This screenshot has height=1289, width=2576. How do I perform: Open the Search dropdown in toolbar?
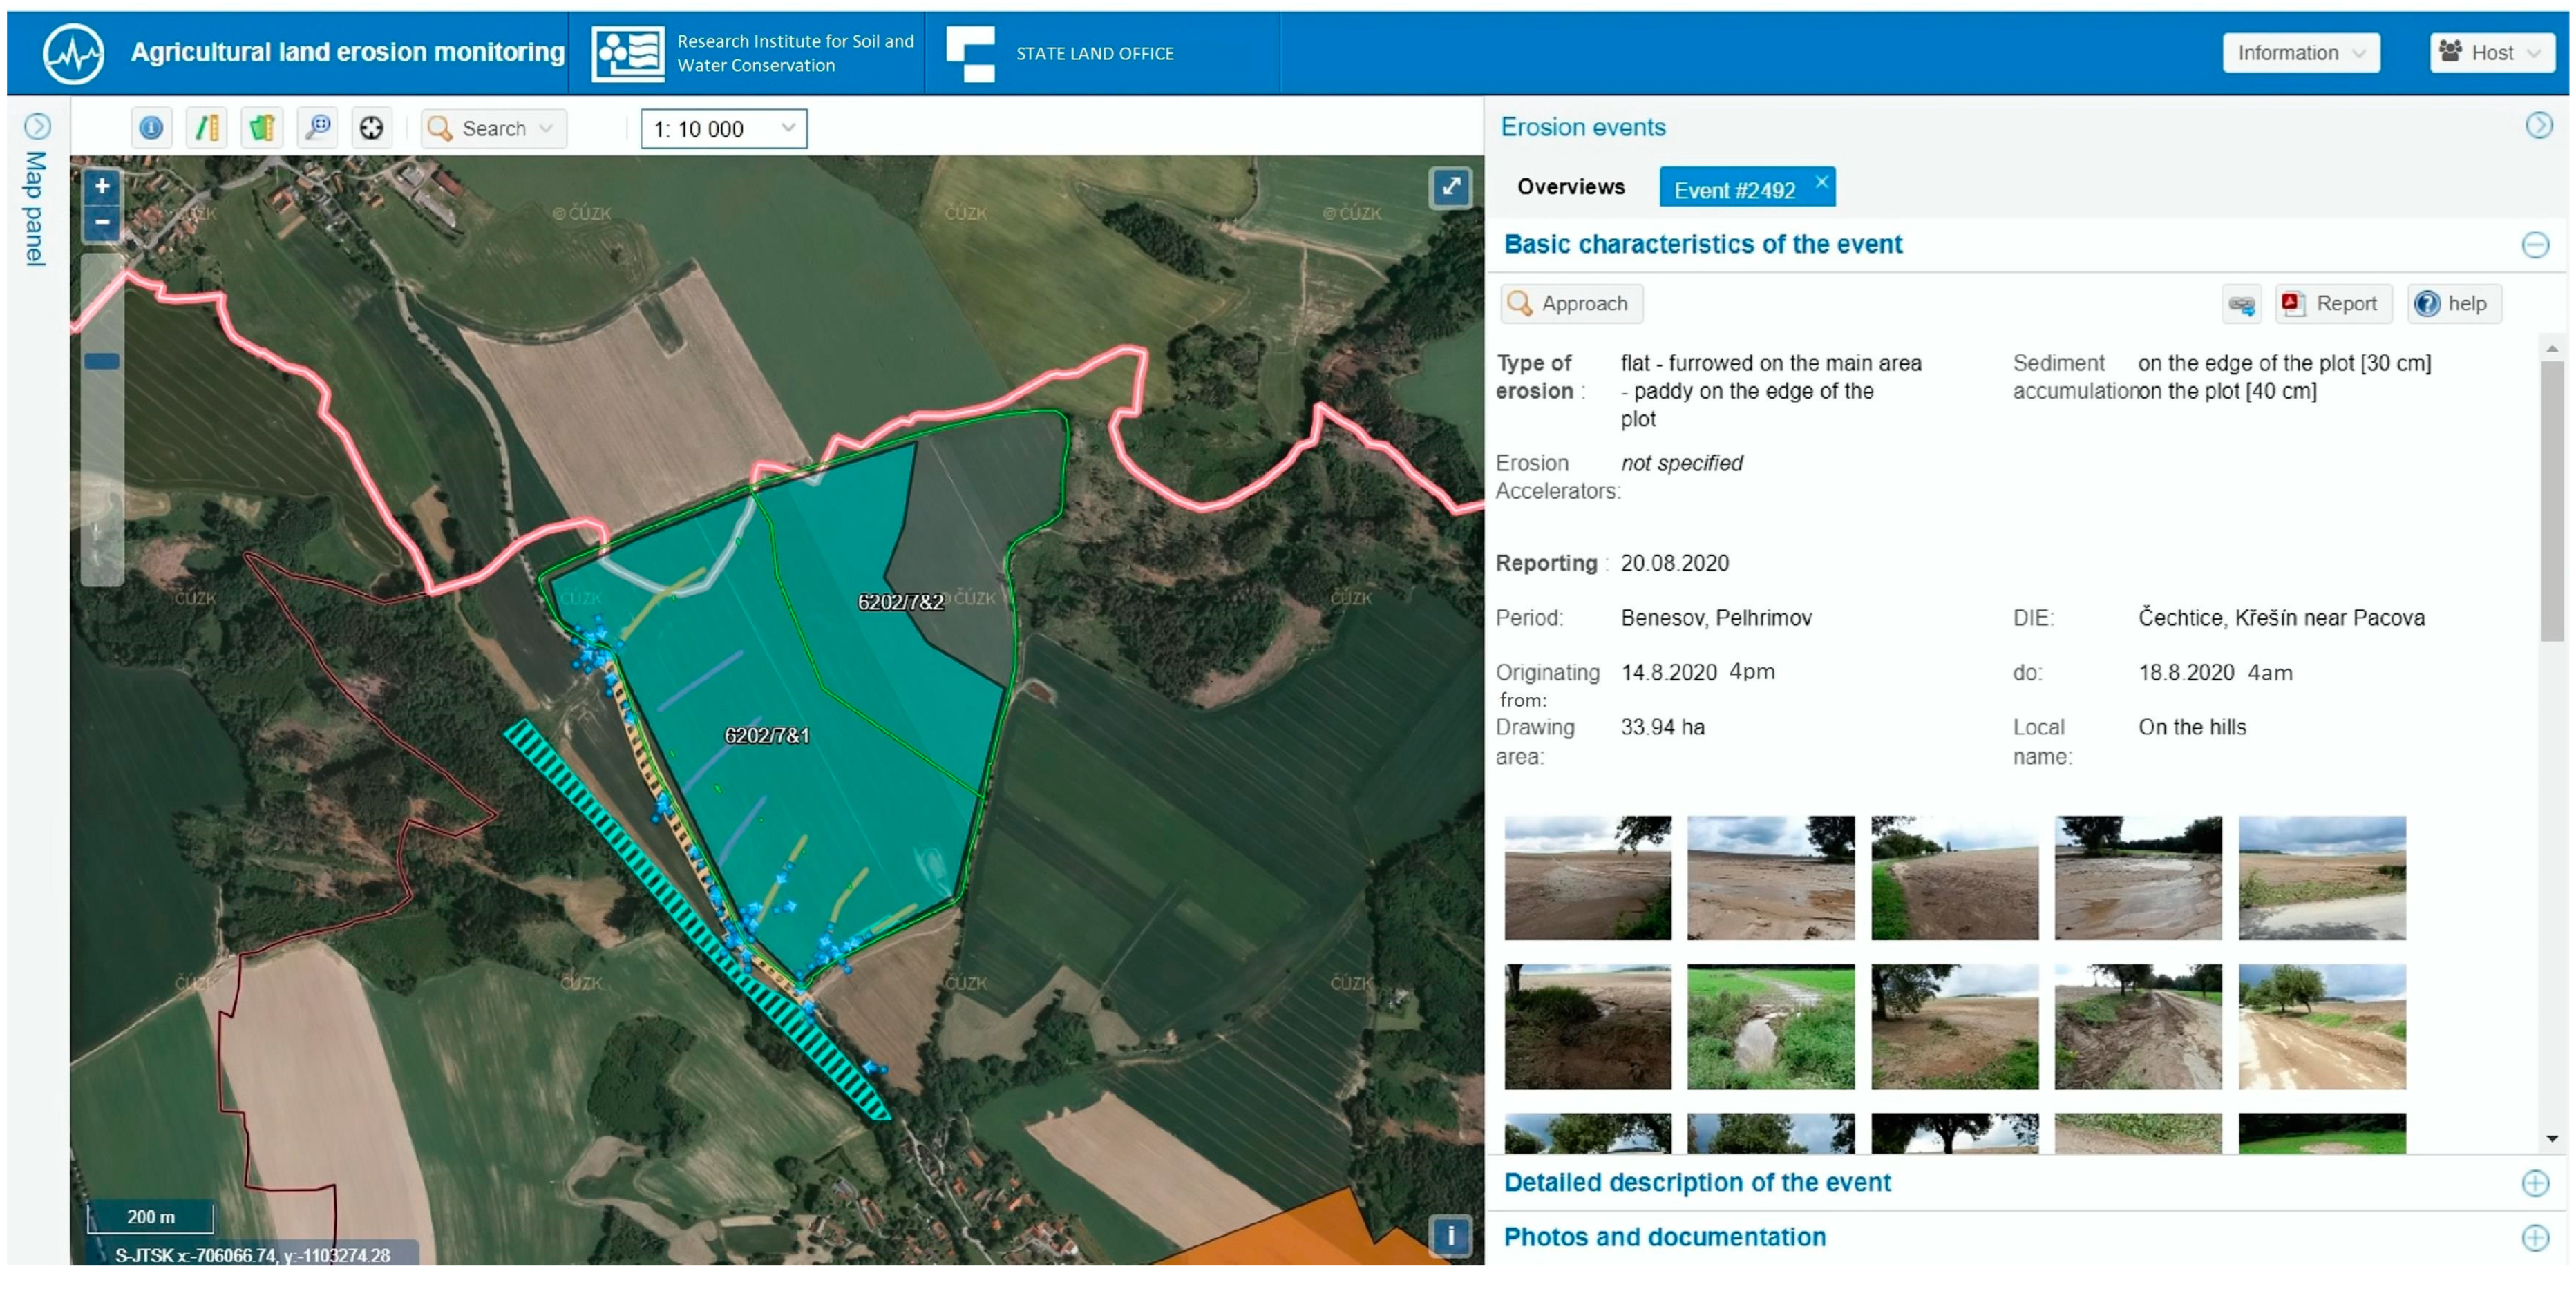tap(494, 128)
